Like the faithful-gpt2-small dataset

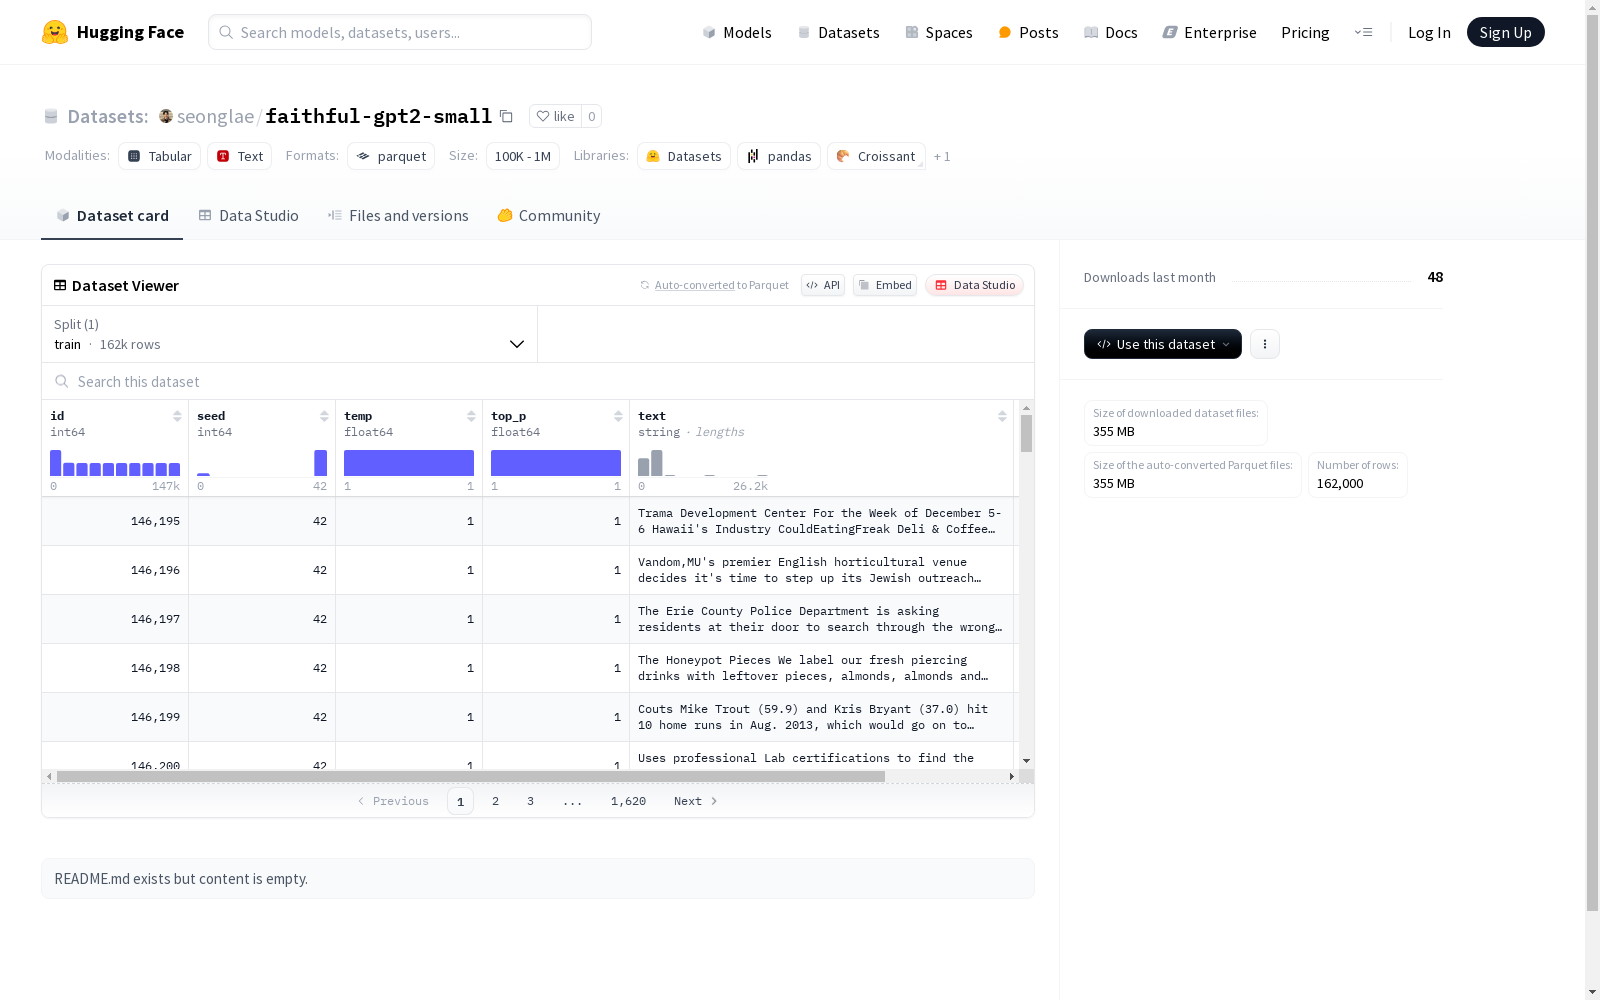(x=555, y=117)
